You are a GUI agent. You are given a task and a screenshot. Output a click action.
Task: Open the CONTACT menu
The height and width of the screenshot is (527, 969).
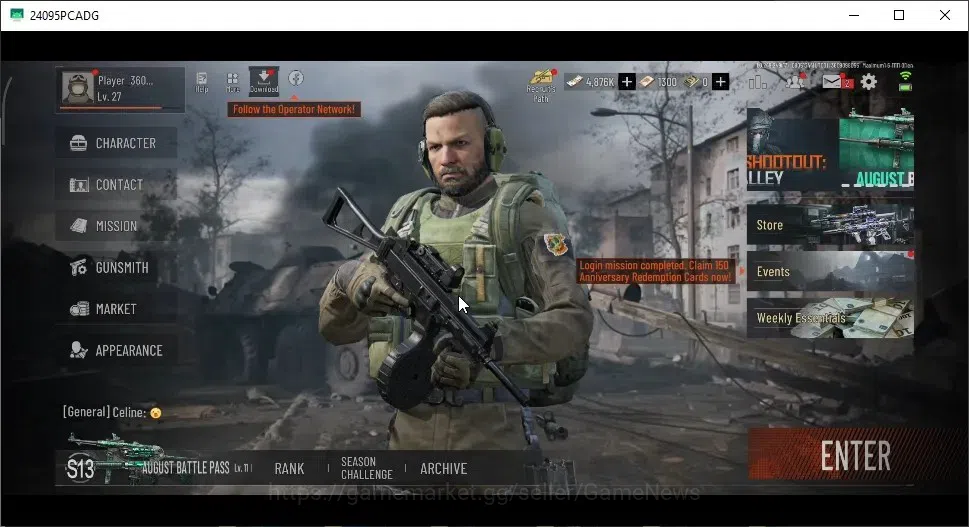click(116, 185)
